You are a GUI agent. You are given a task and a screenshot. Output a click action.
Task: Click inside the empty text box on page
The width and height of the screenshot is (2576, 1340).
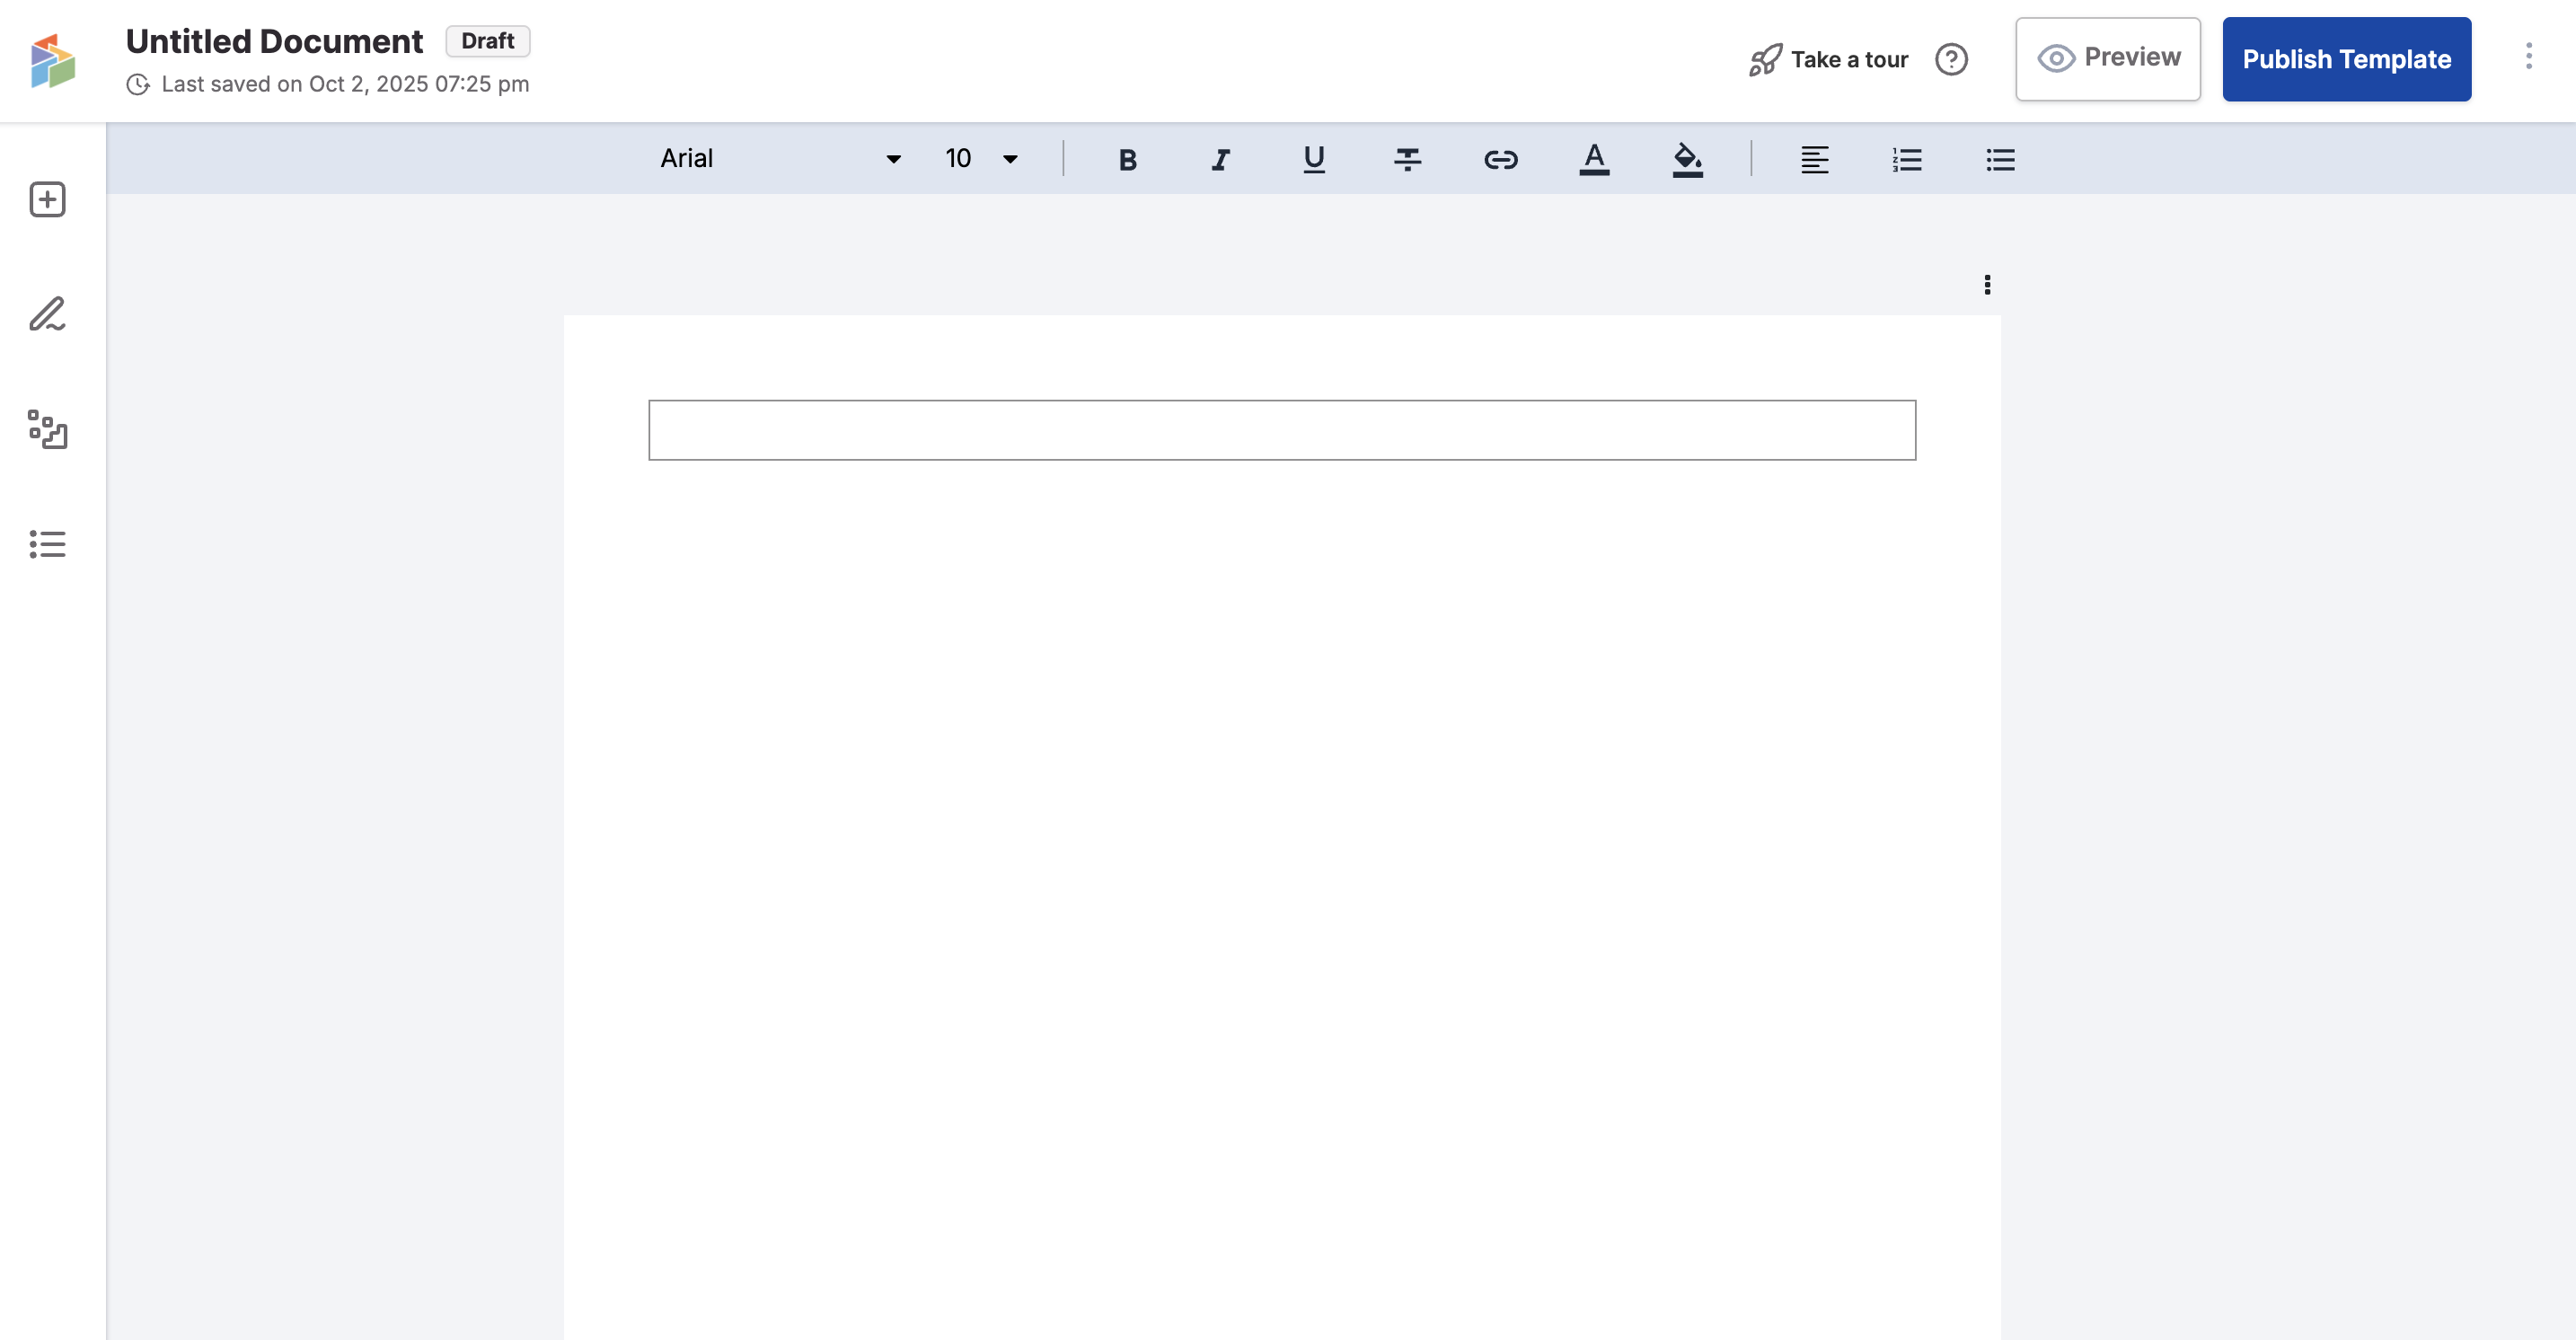click(x=1281, y=430)
